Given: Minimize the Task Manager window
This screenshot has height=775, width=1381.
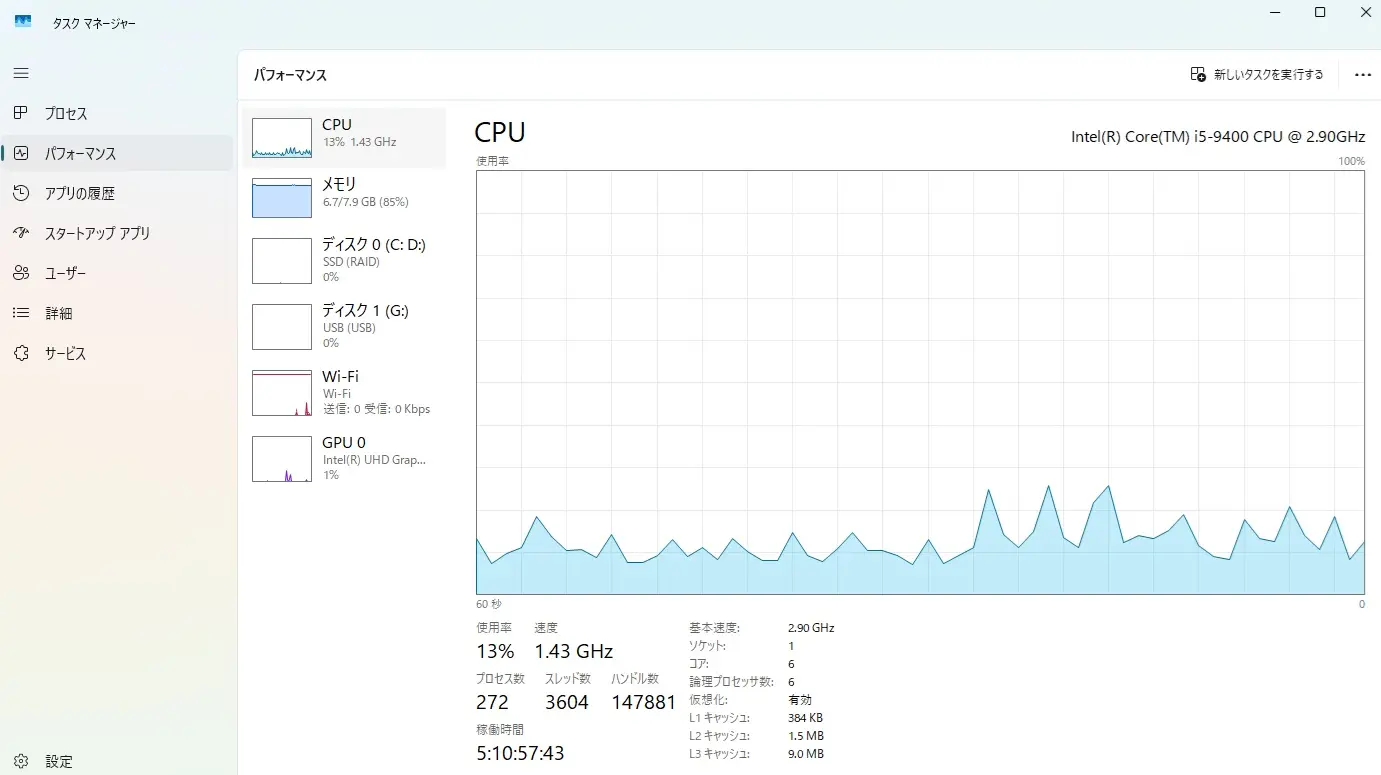Looking at the screenshot, I should (1274, 12).
